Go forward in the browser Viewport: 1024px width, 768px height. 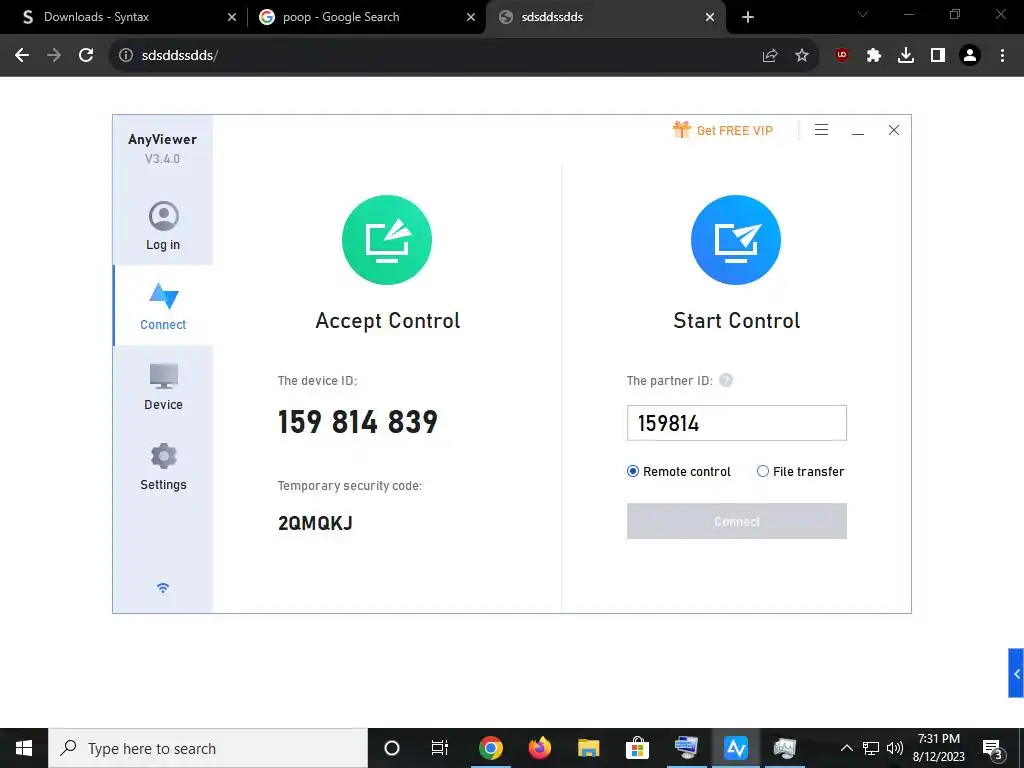54,56
